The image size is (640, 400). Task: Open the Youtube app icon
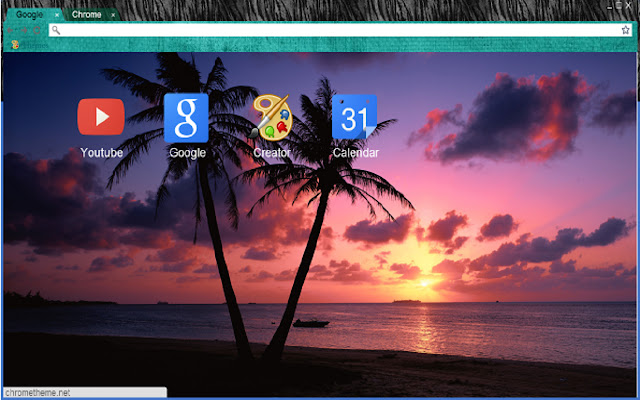tap(101, 117)
